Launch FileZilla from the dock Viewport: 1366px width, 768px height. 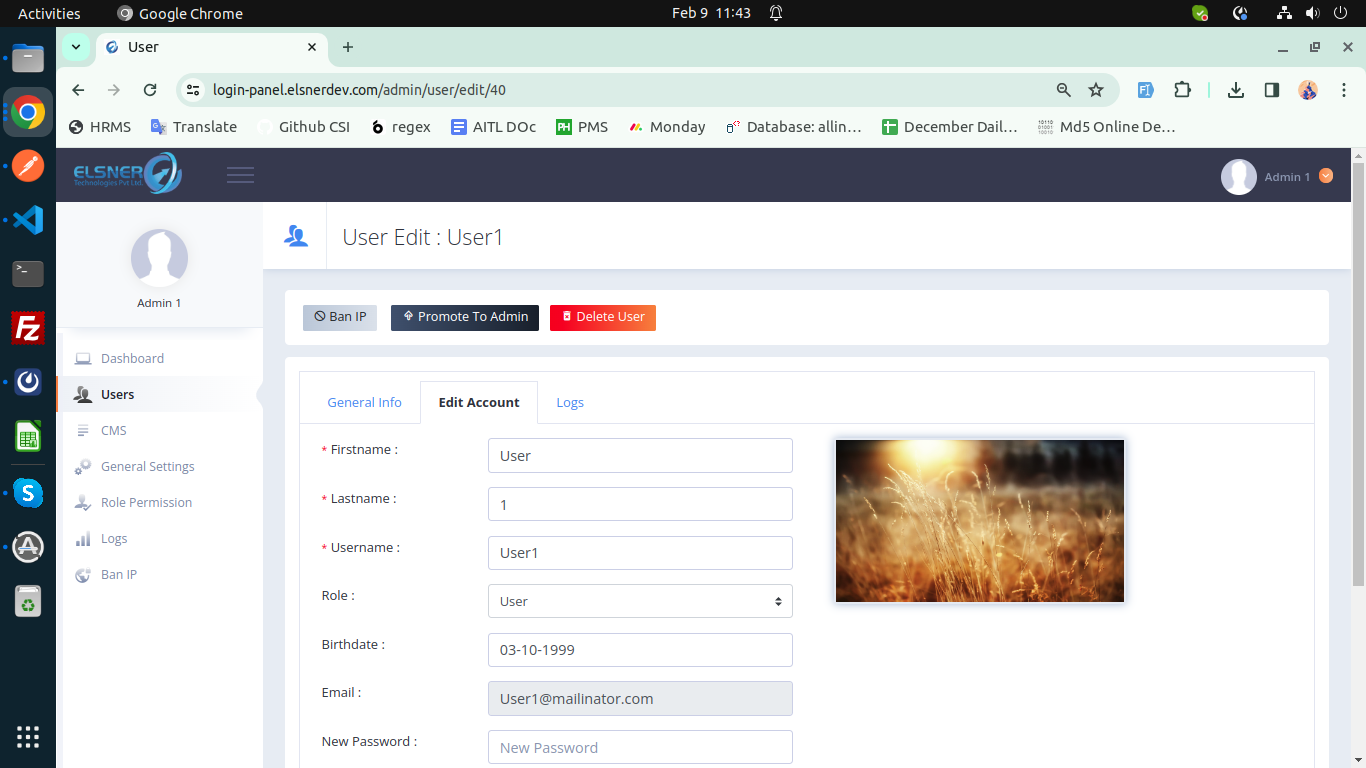[x=27, y=327]
